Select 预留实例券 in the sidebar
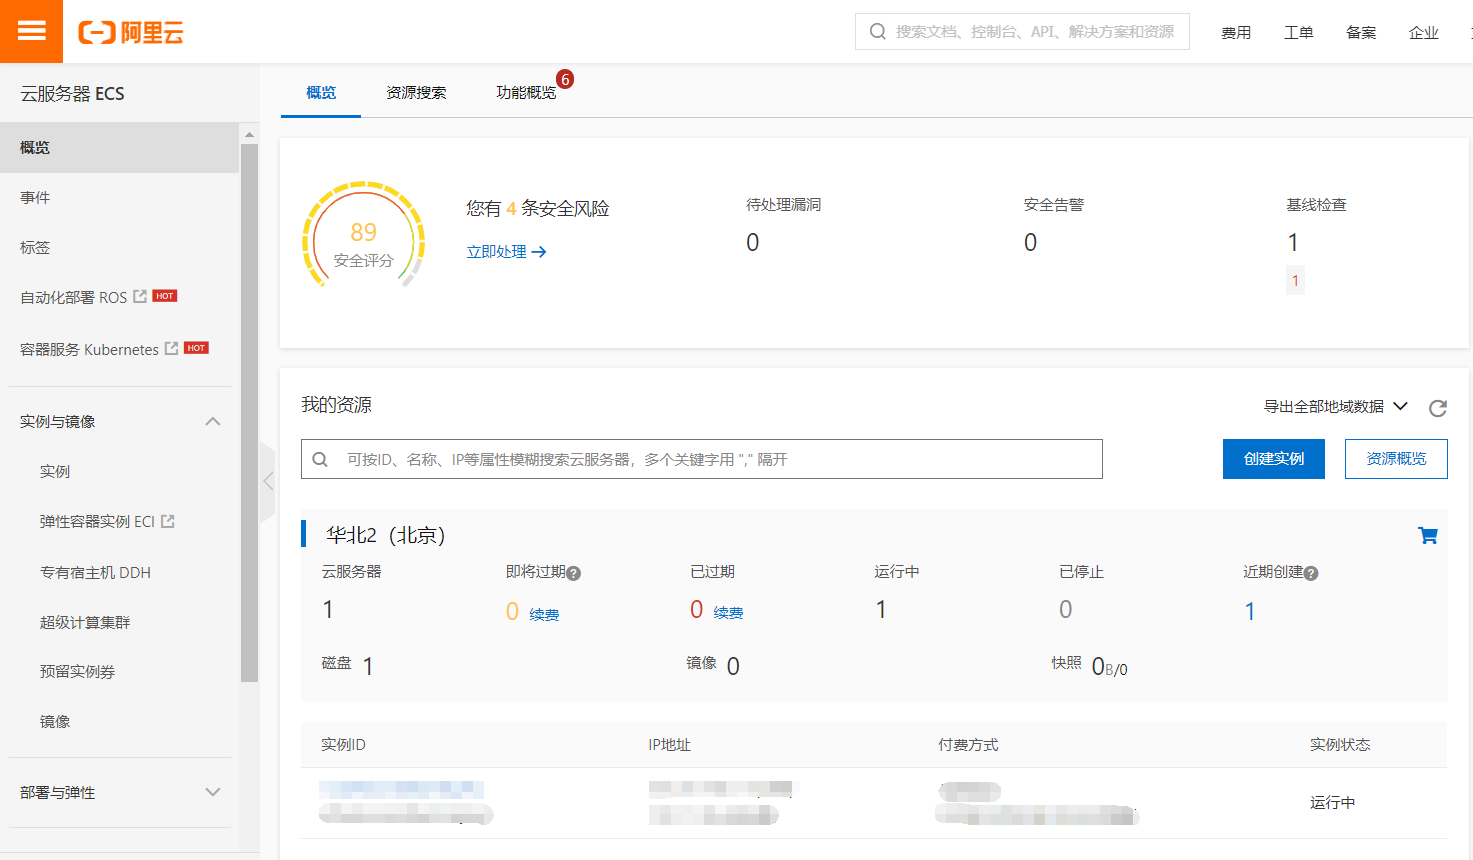This screenshot has height=860, width=1473. tap(77, 671)
